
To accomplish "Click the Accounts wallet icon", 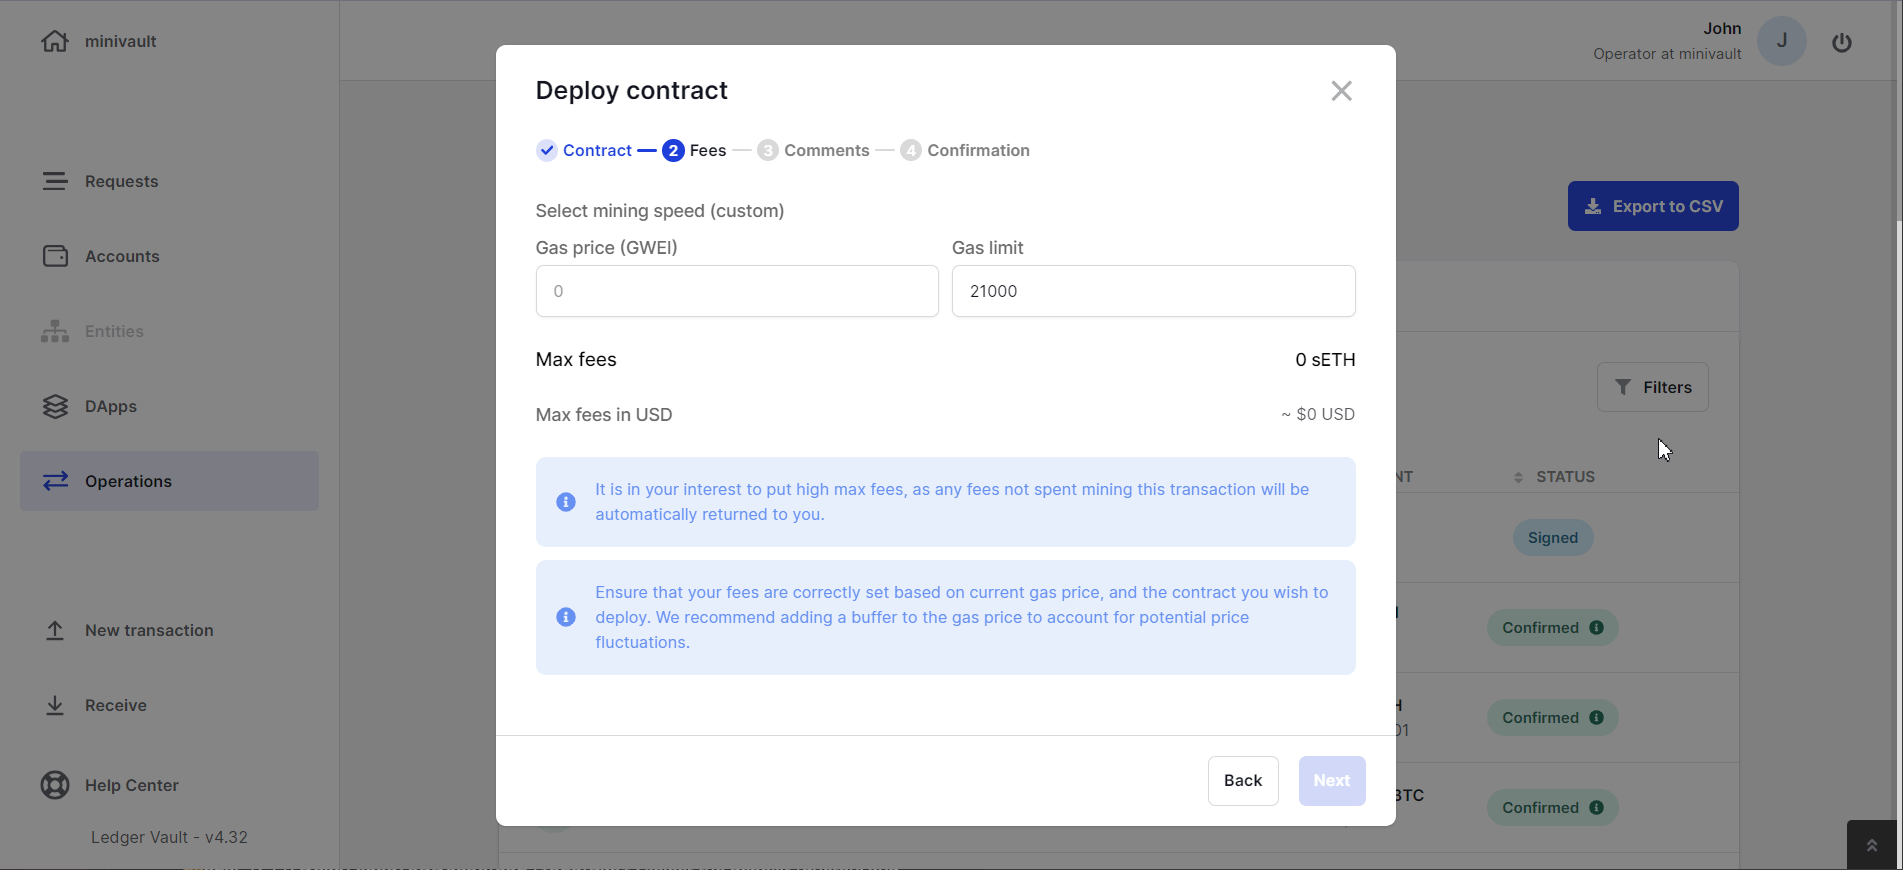I will (x=55, y=256).
